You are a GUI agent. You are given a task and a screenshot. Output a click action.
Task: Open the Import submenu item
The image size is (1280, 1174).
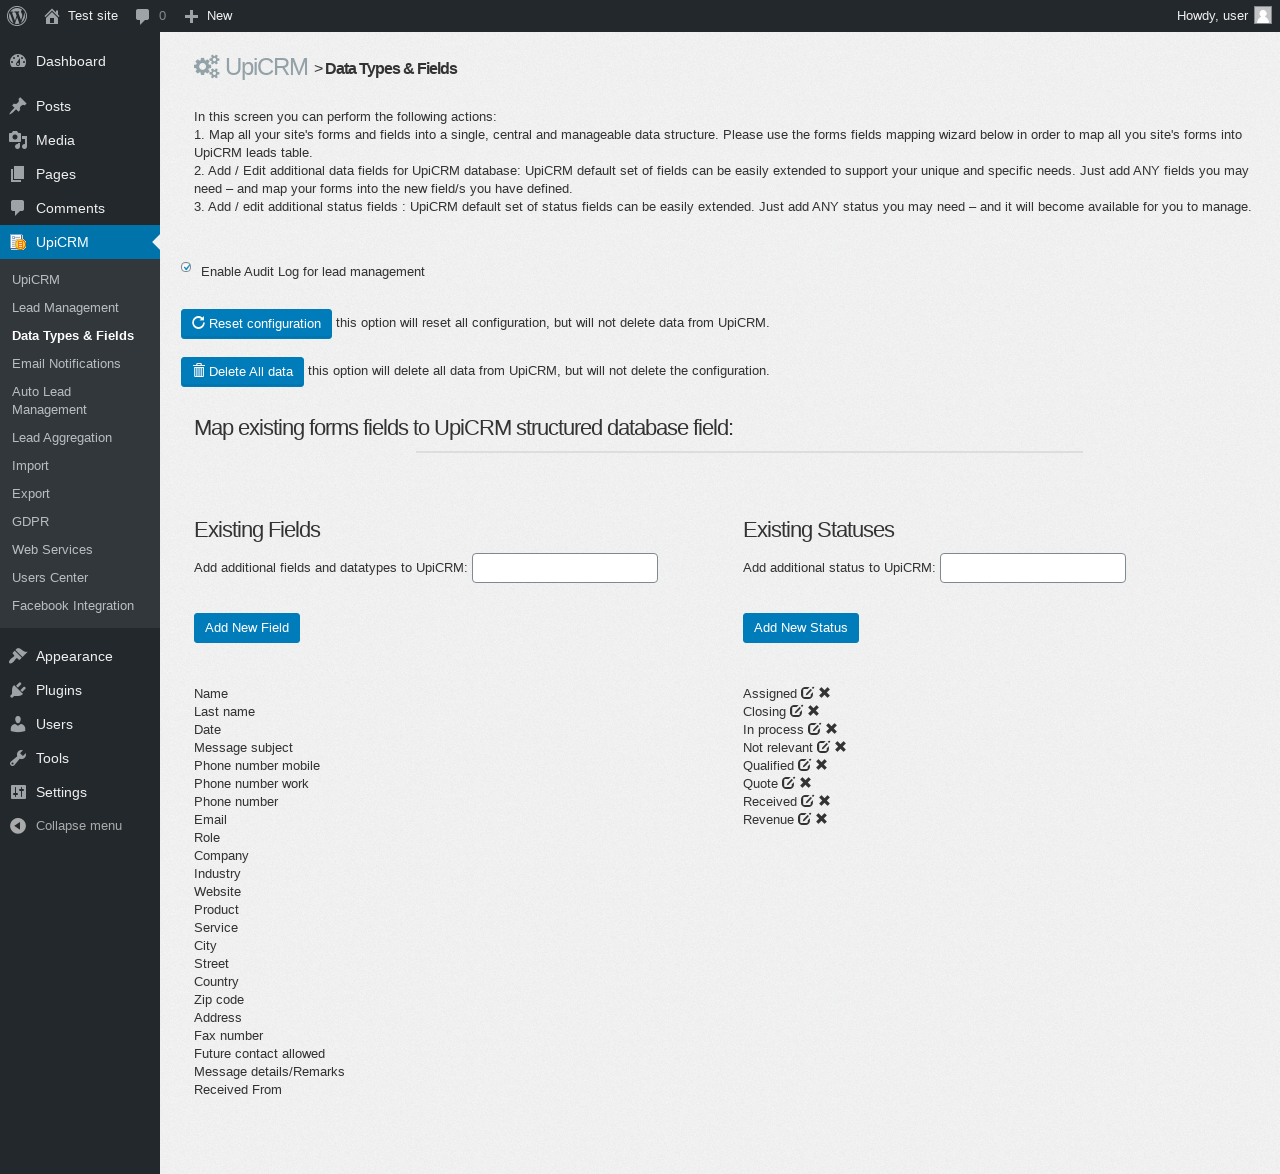(80, 466)
